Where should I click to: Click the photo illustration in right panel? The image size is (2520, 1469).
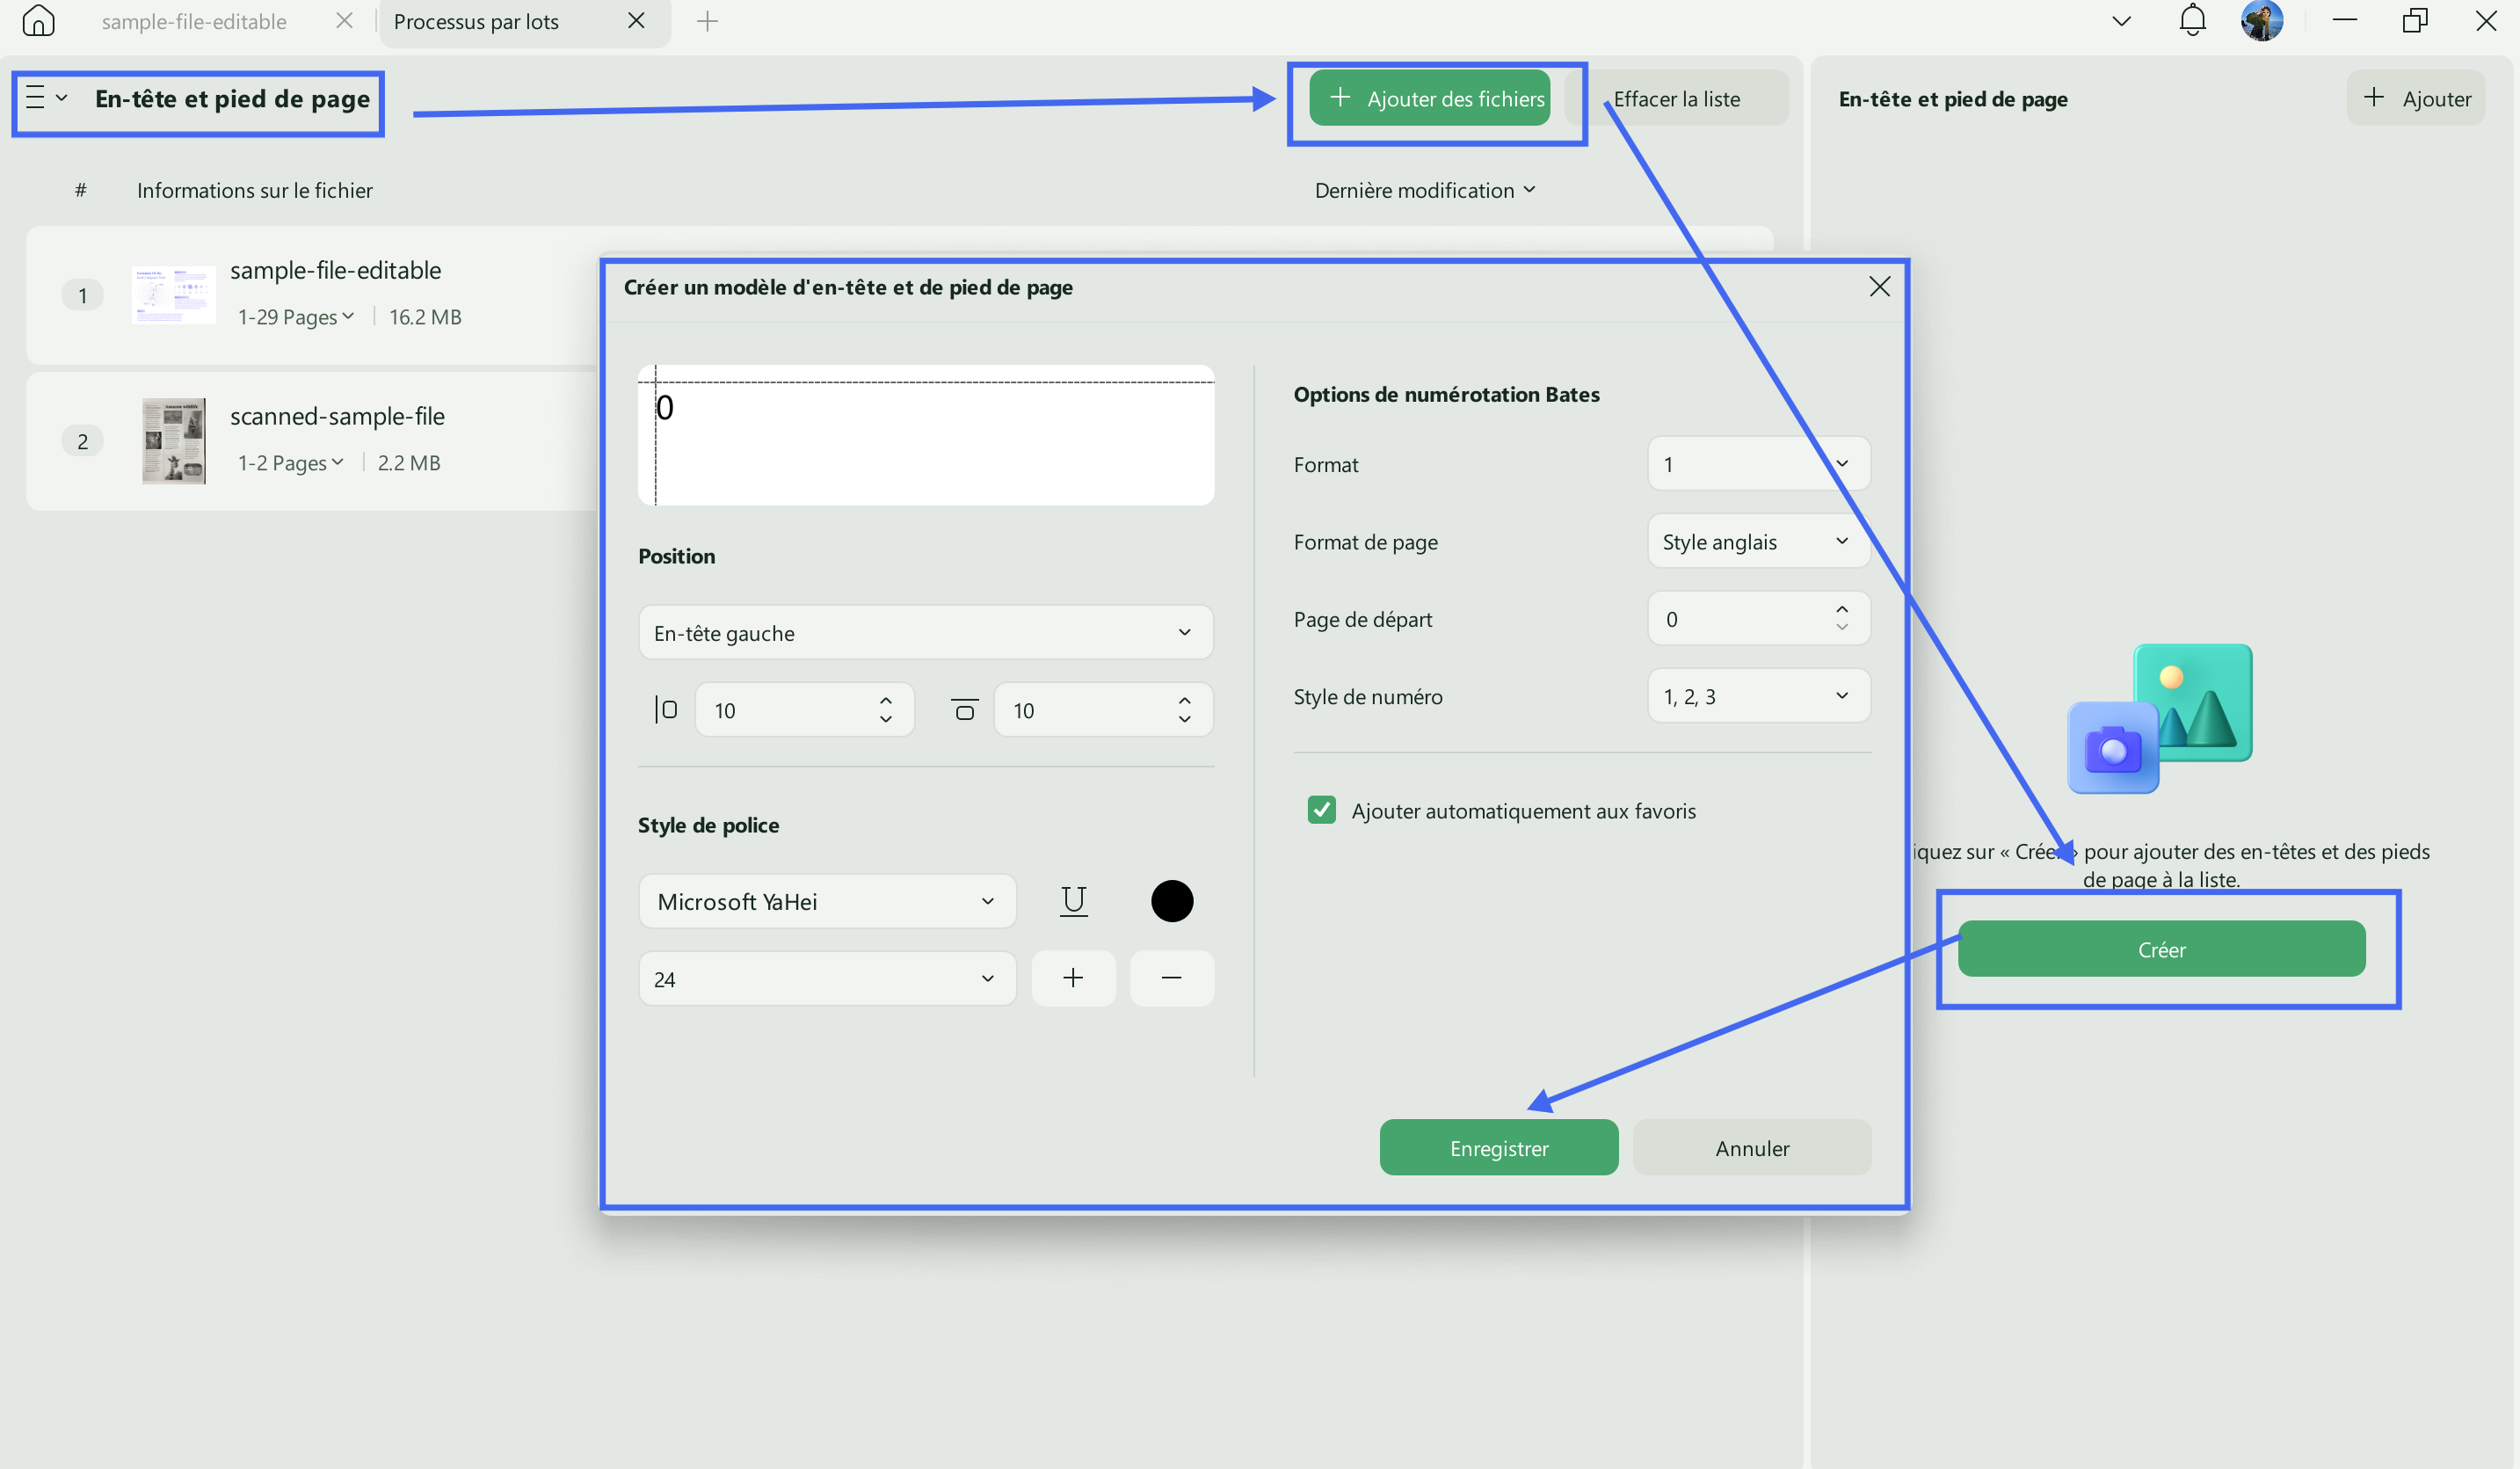tap(2160, 718)
